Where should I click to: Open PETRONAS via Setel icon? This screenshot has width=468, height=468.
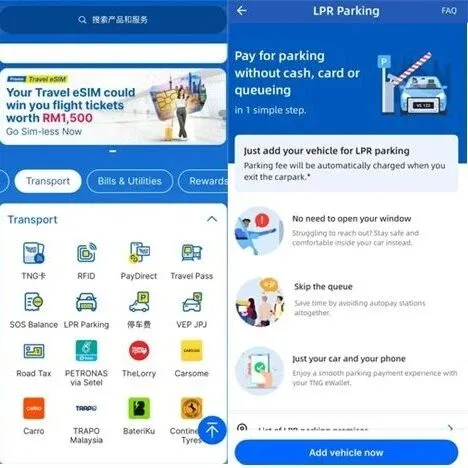[x=86, y=351]
